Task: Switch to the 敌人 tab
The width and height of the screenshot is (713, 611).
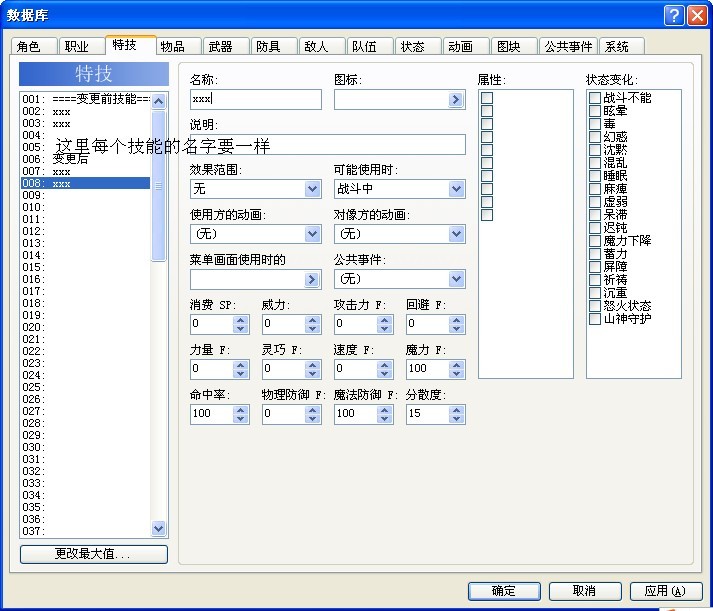Action: coord(321,46)
